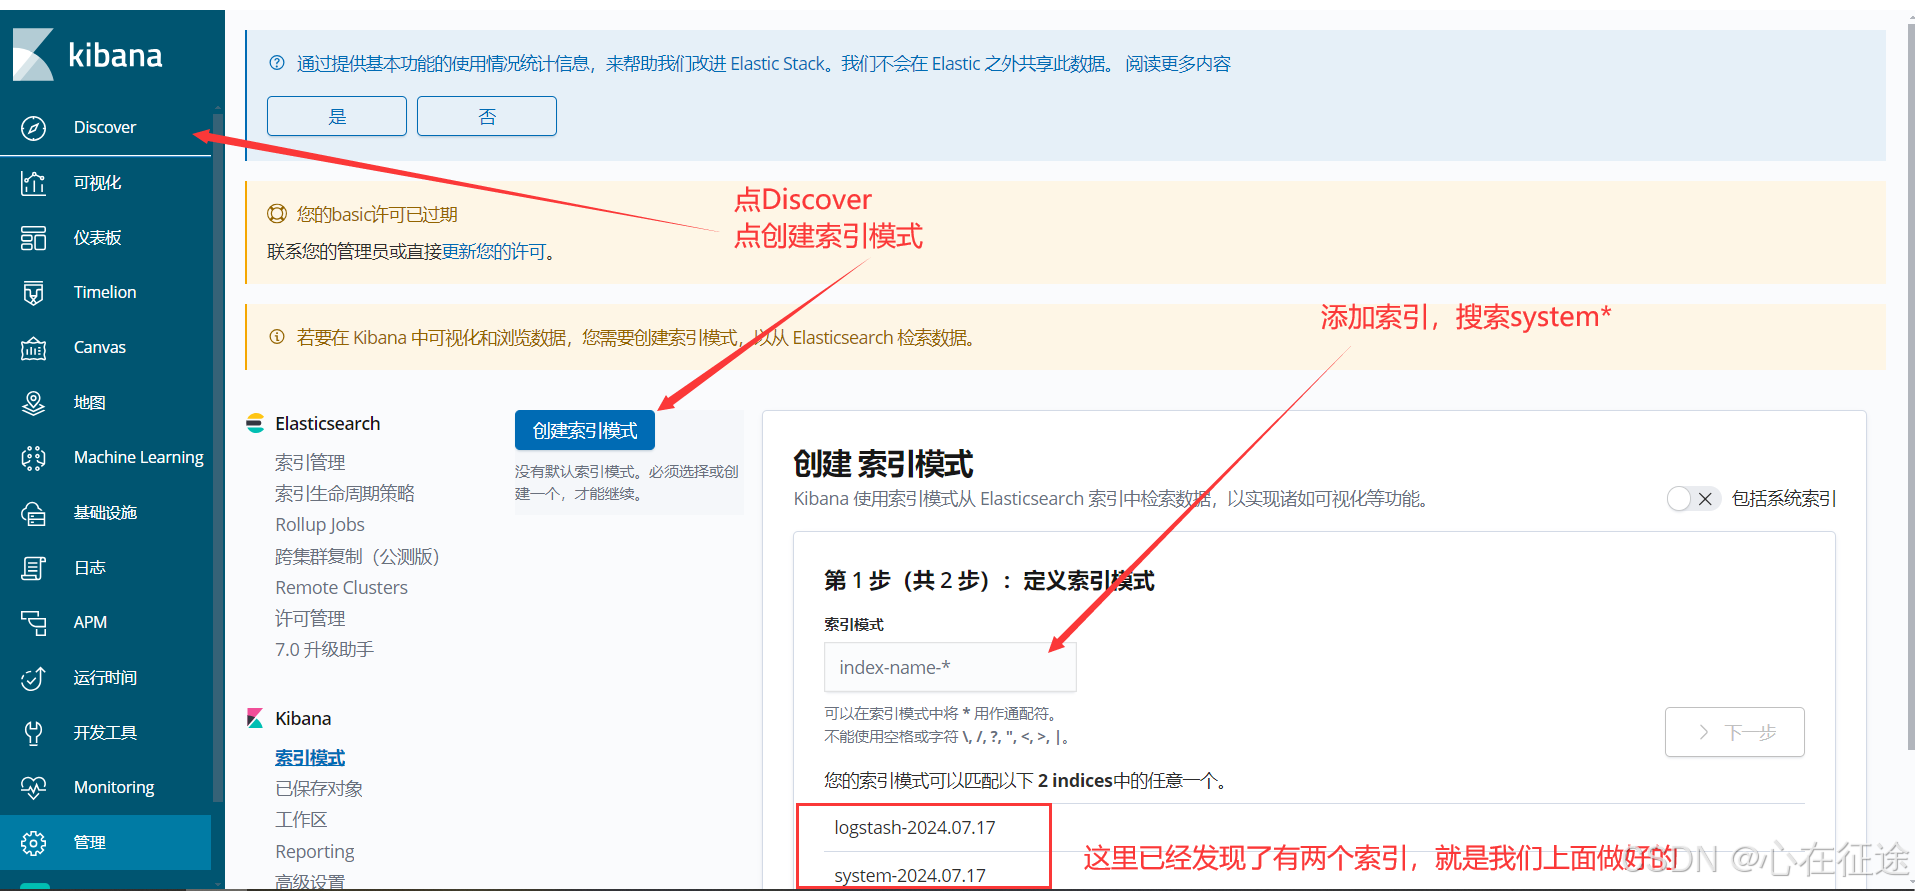Click the 开发工具 dev tools icon

click(x=33, y=733)
